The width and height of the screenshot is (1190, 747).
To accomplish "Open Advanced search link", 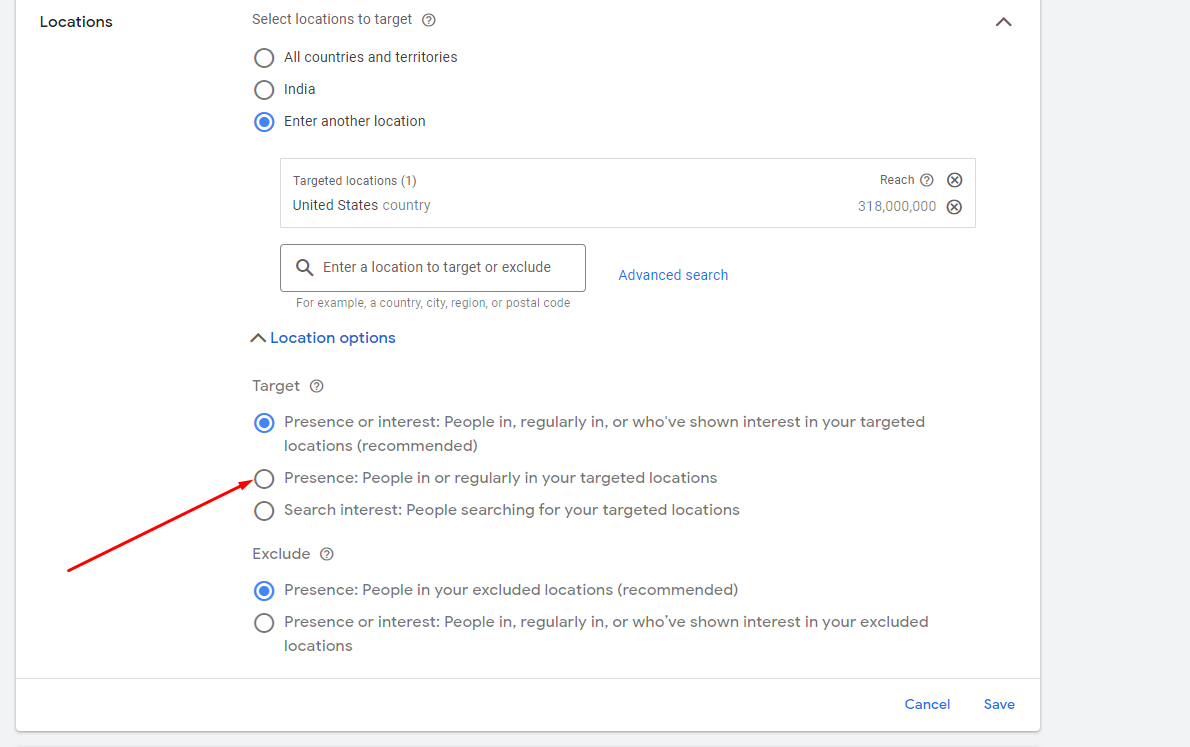I will pos(673,275).
